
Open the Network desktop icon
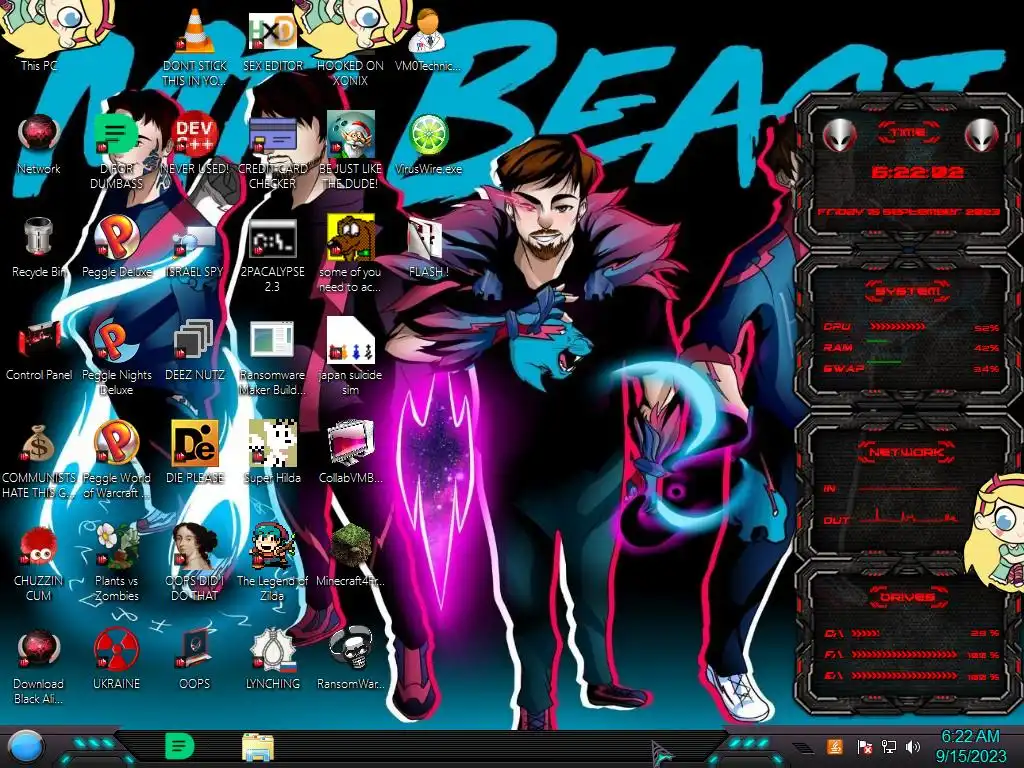click(39, 135)
